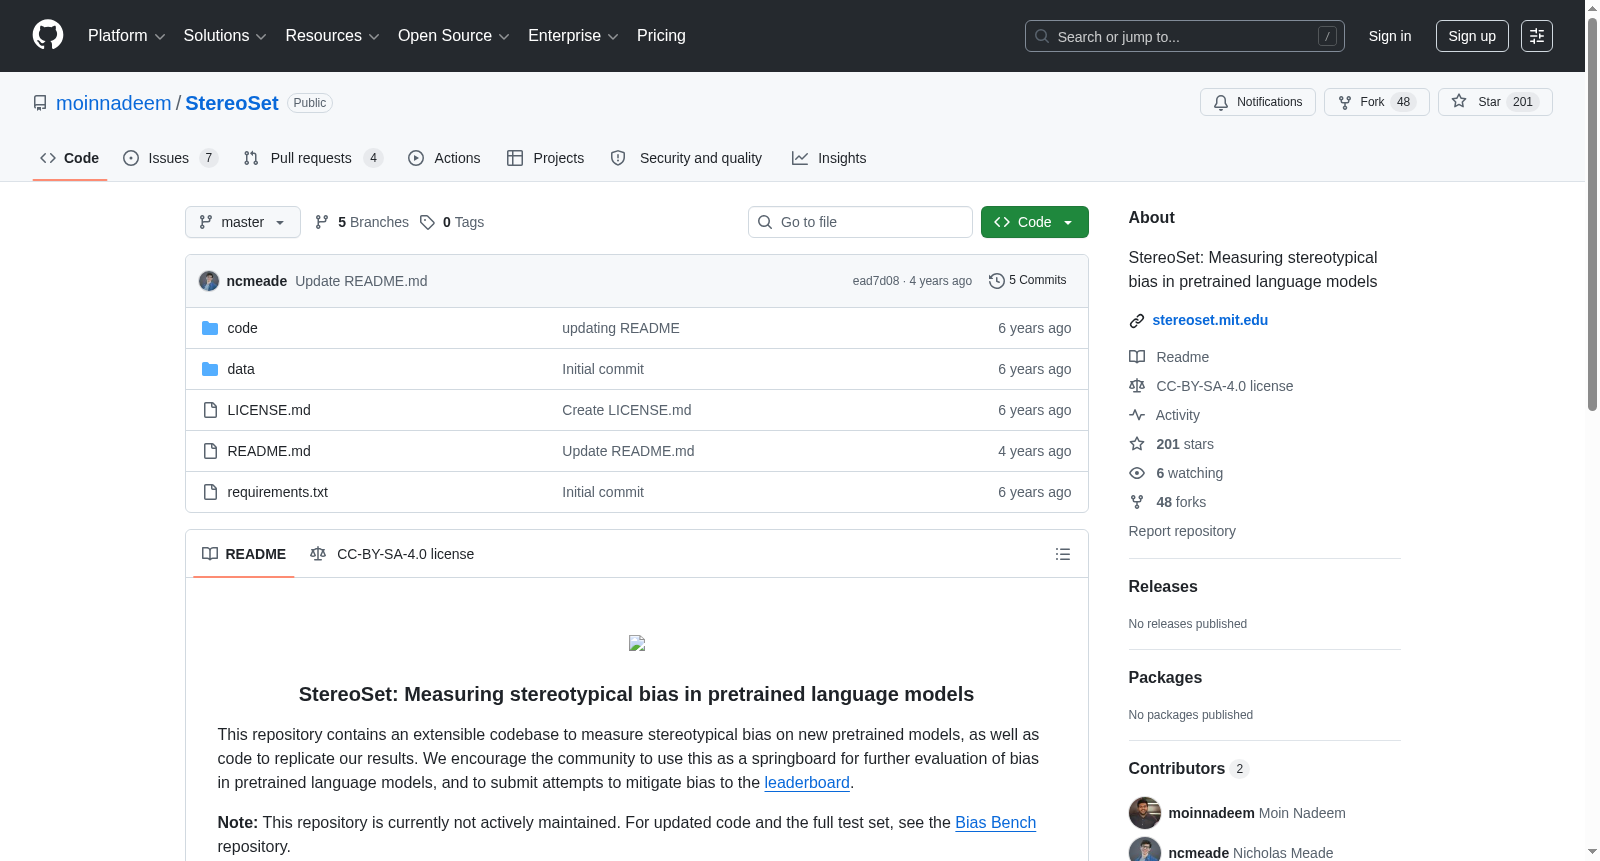Switch to the Issues tab
Screen dimensions: 1600x861
coord(170,158)
